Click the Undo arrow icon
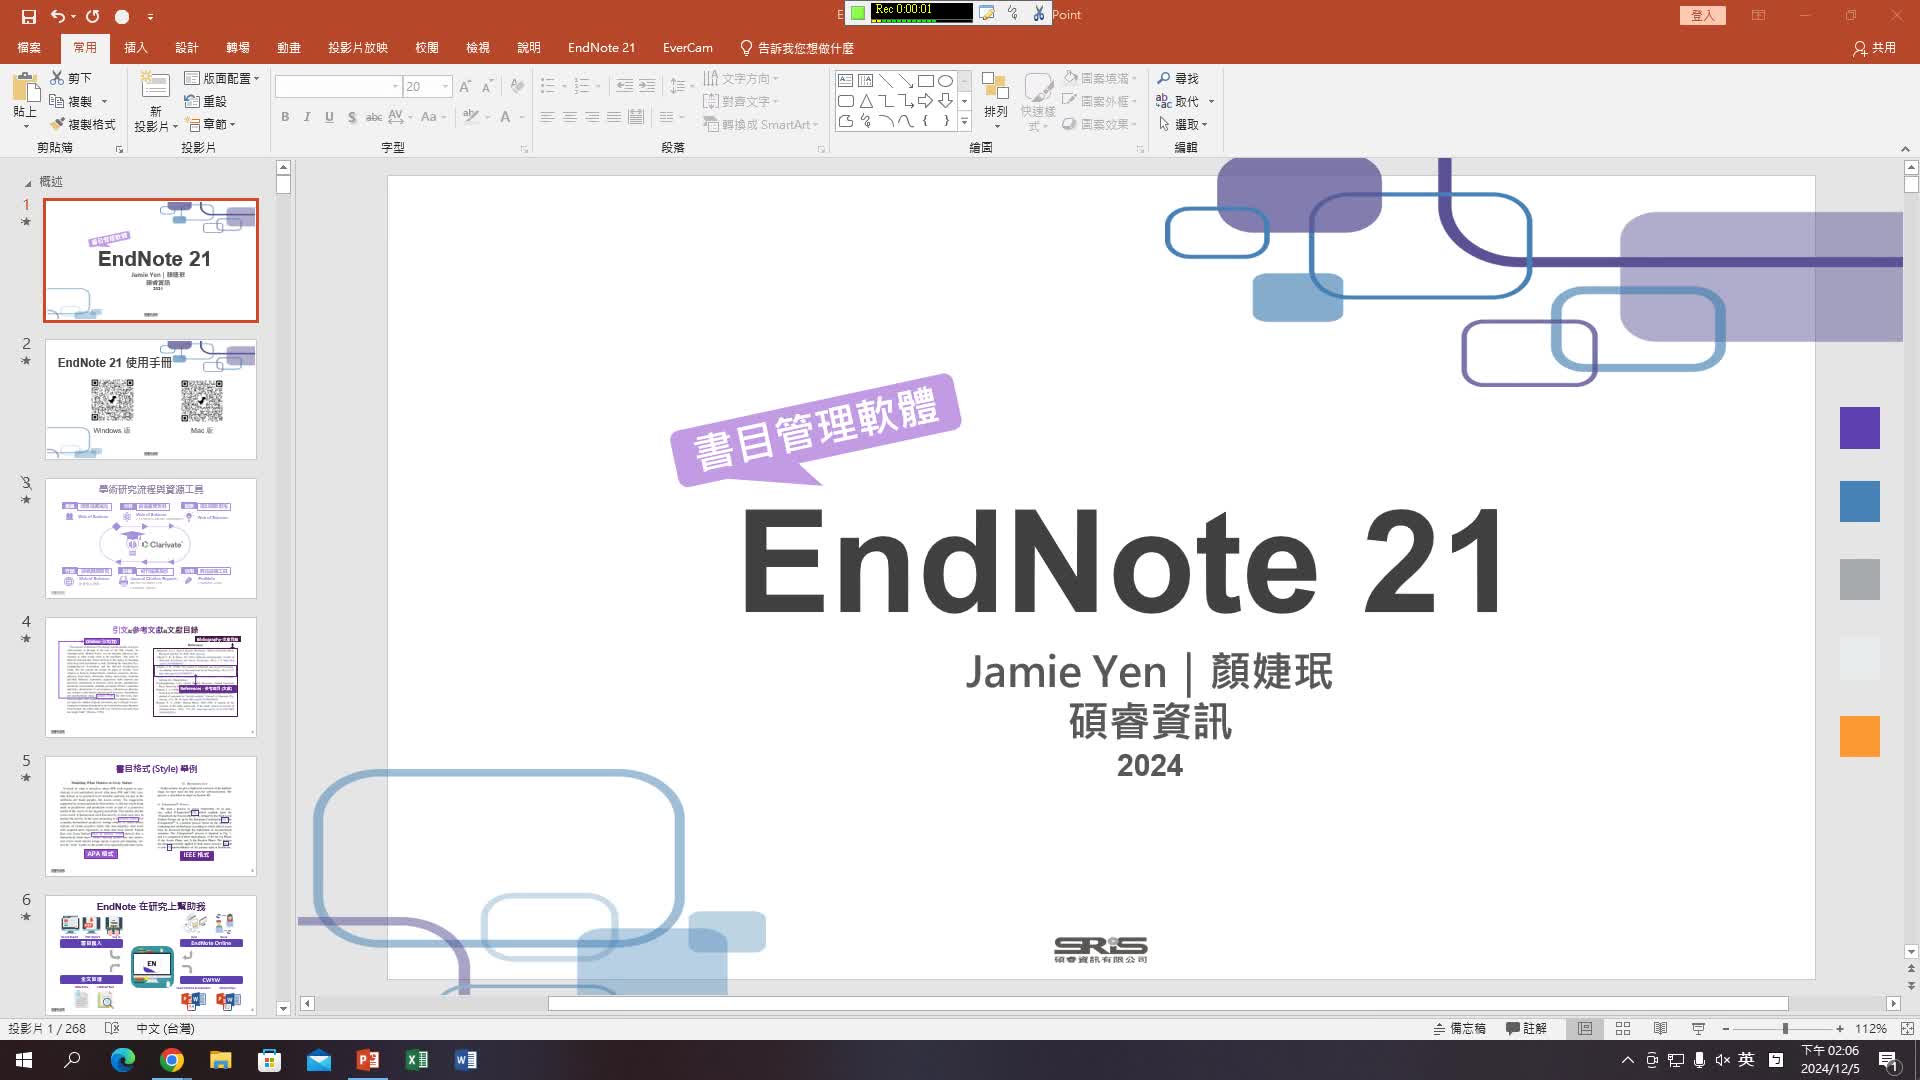The image size is (1920, 1080). point(58,16)
